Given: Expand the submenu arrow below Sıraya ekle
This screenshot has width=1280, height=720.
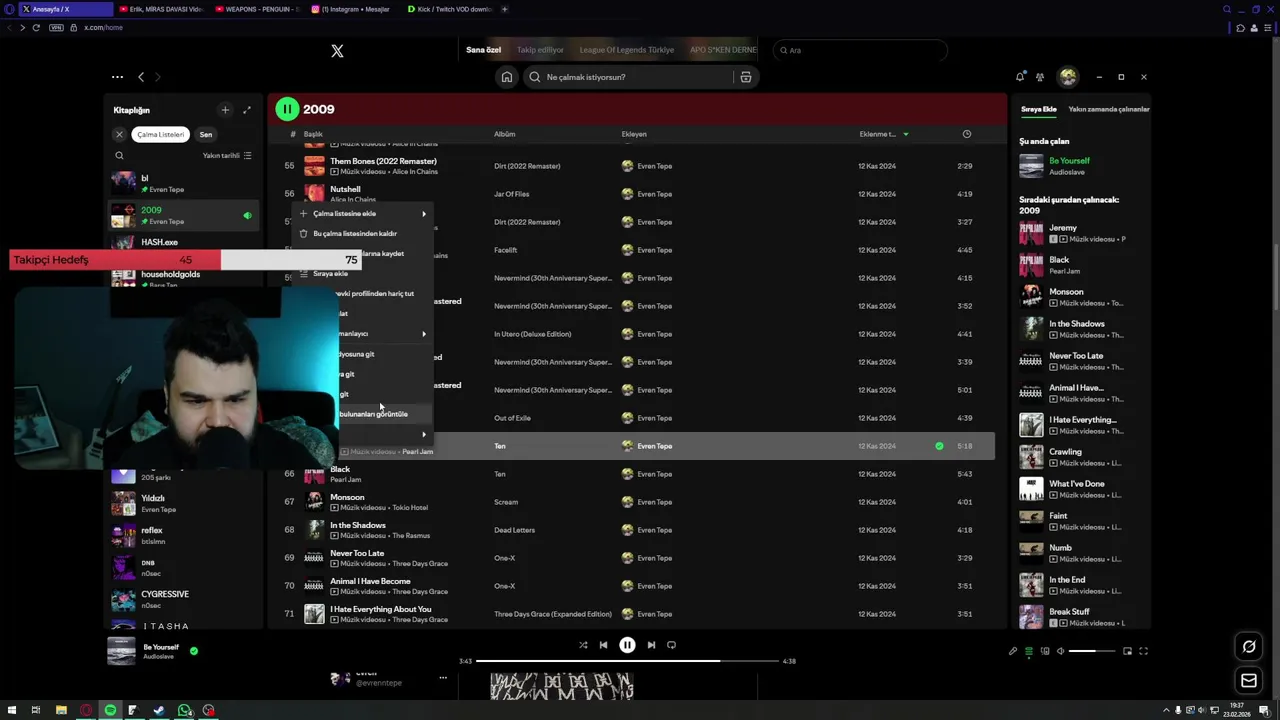Looking at the screenshot, I should coord(423,333).
